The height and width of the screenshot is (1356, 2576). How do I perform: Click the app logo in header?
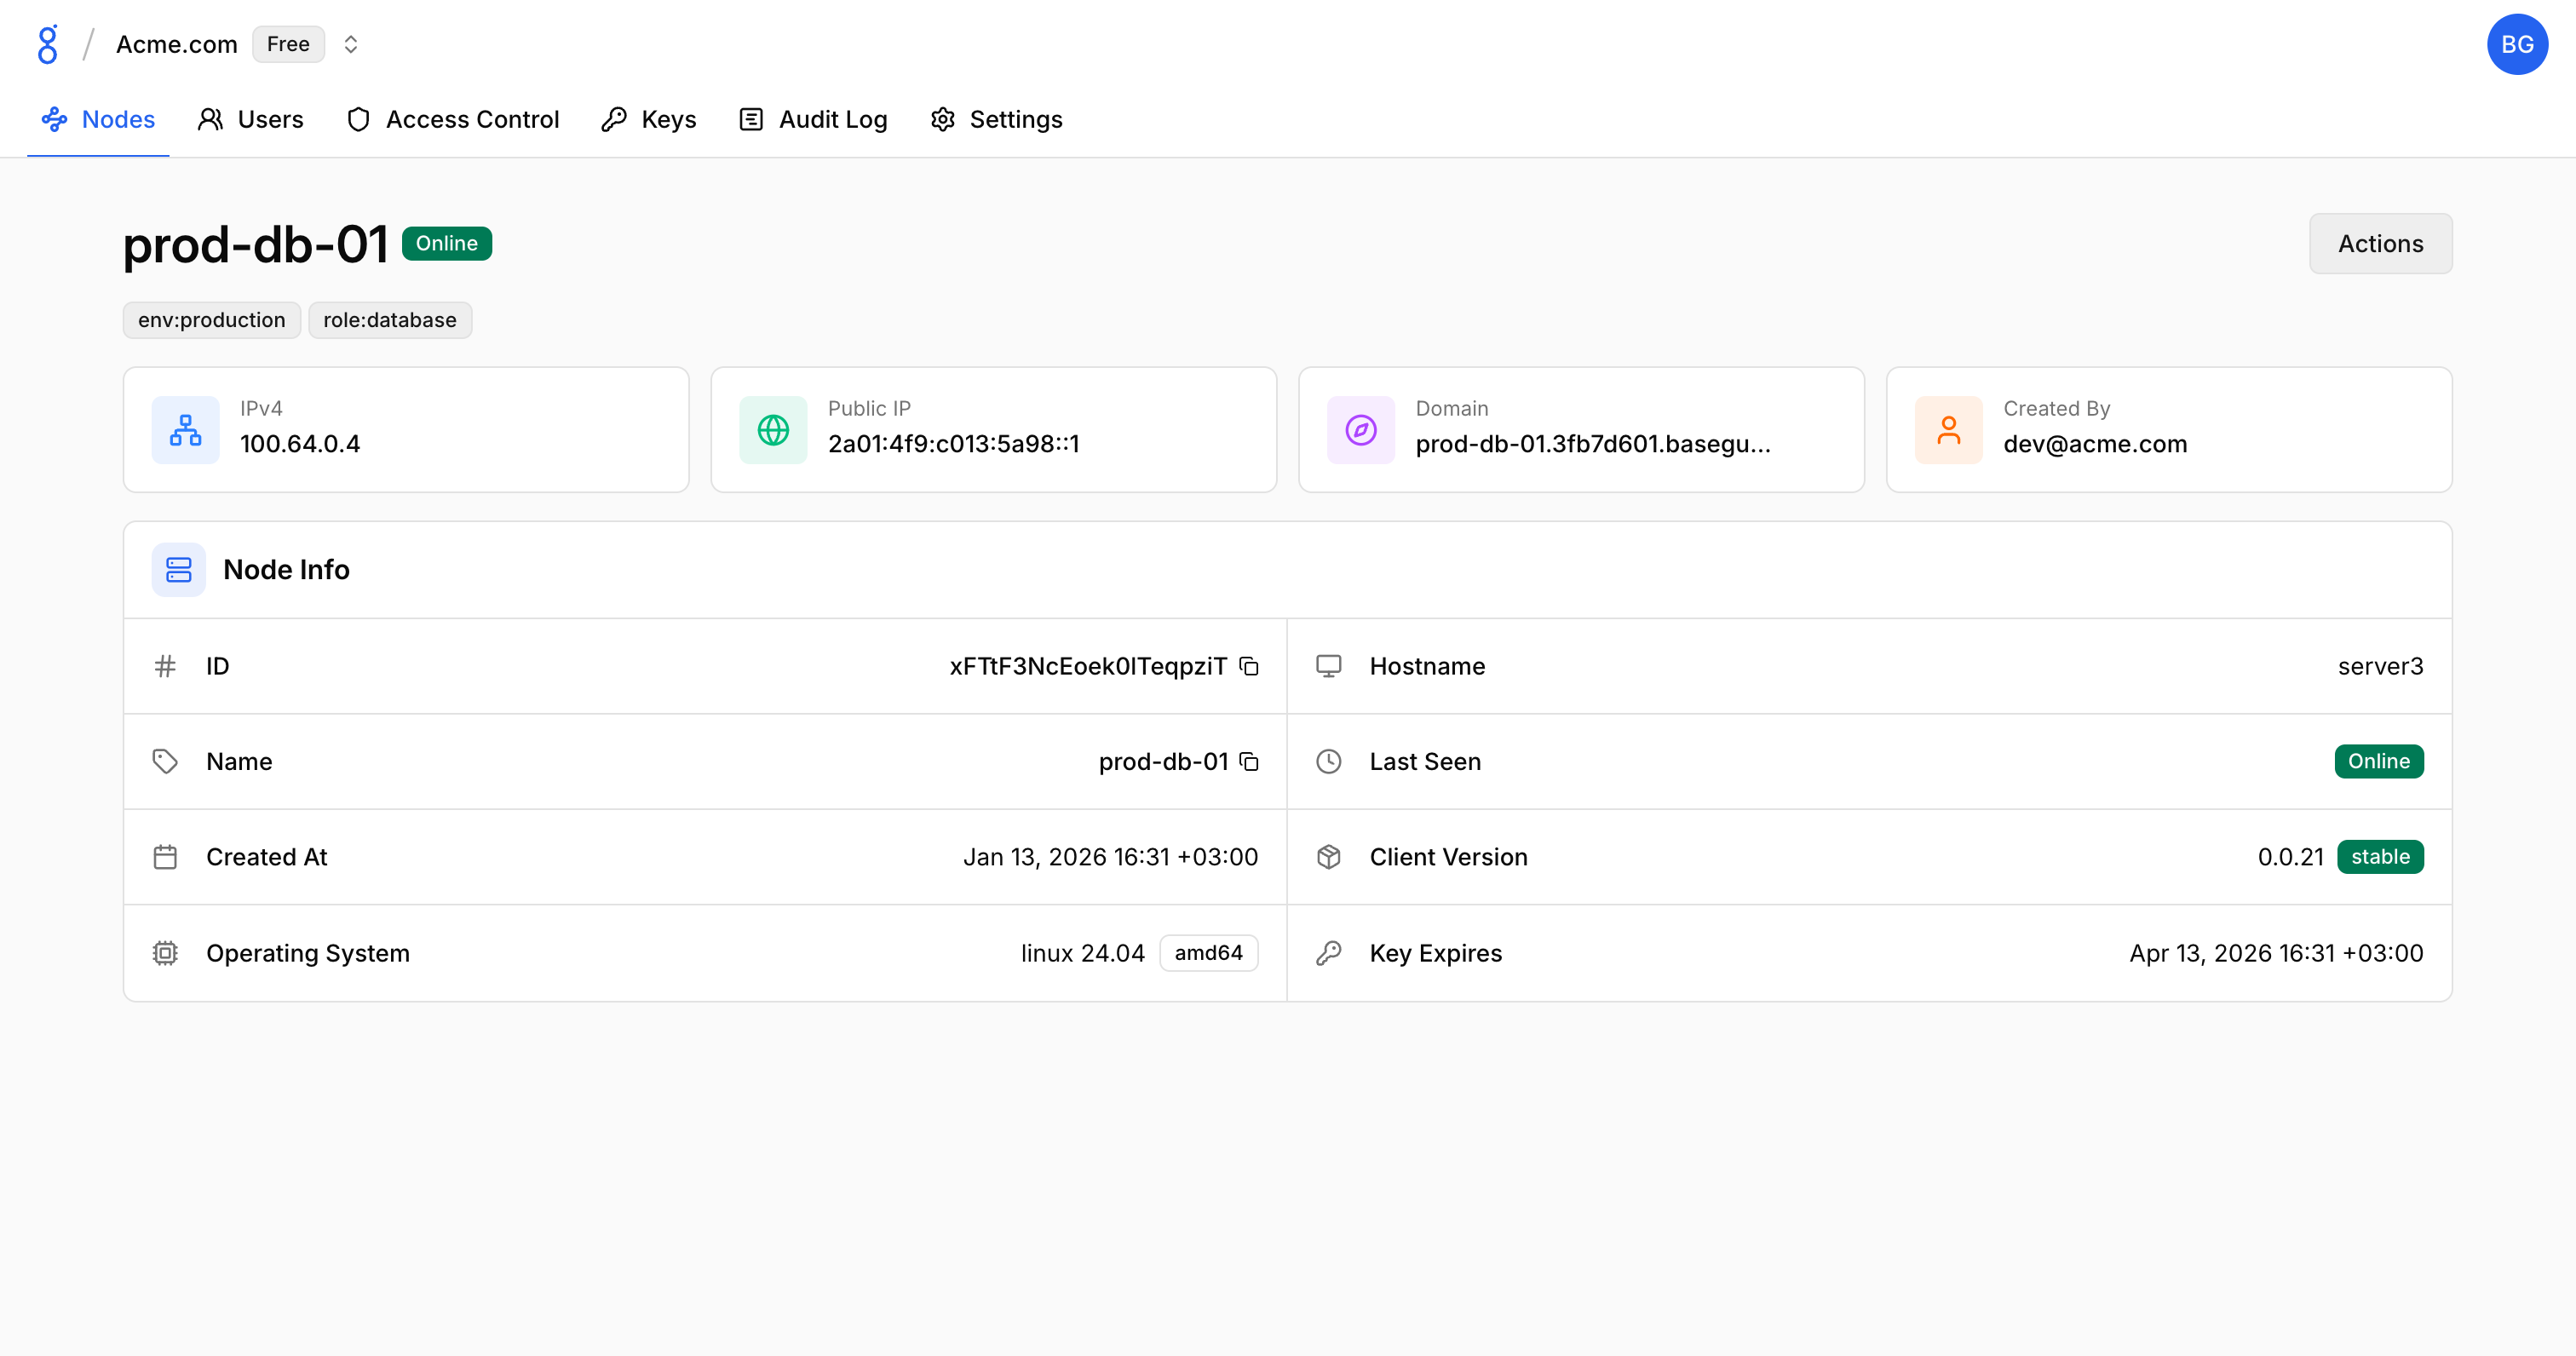click(47, 44)
